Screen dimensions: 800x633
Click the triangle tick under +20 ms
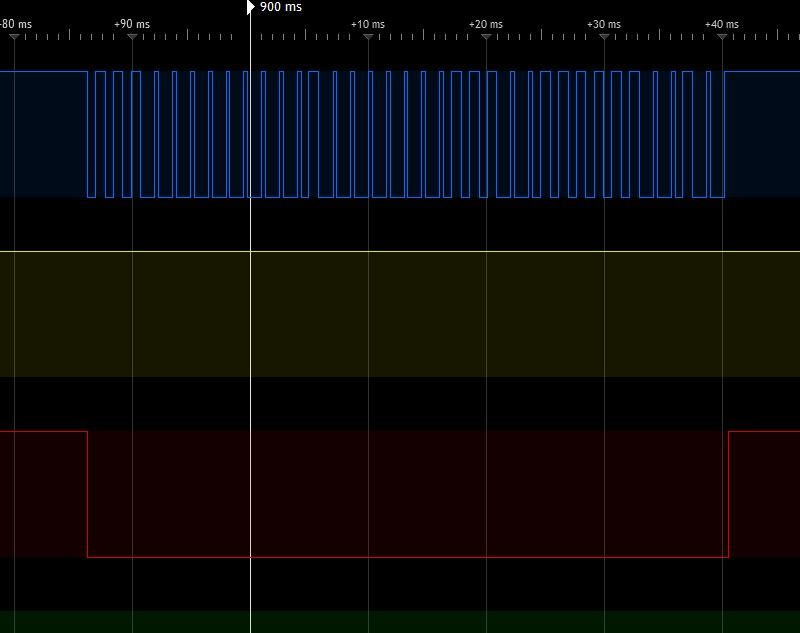click(486, 37)
